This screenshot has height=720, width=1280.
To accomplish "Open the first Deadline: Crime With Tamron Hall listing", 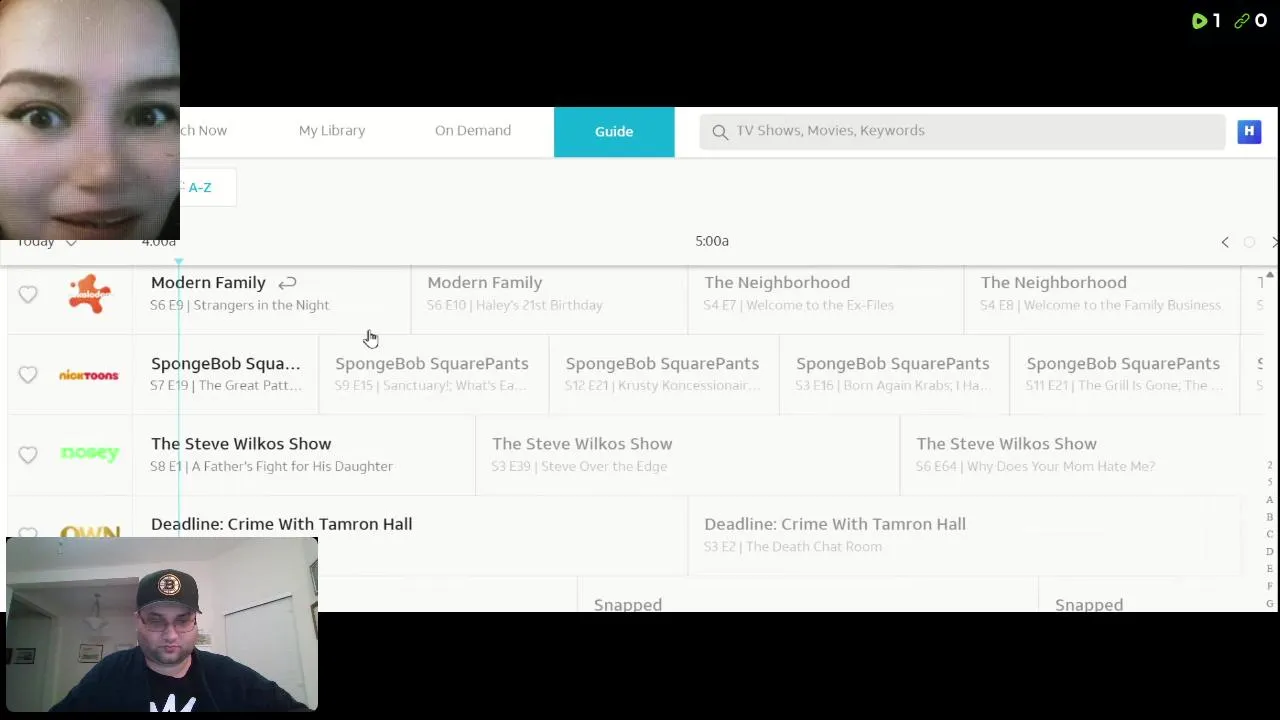I will click(x=410, y=534).
